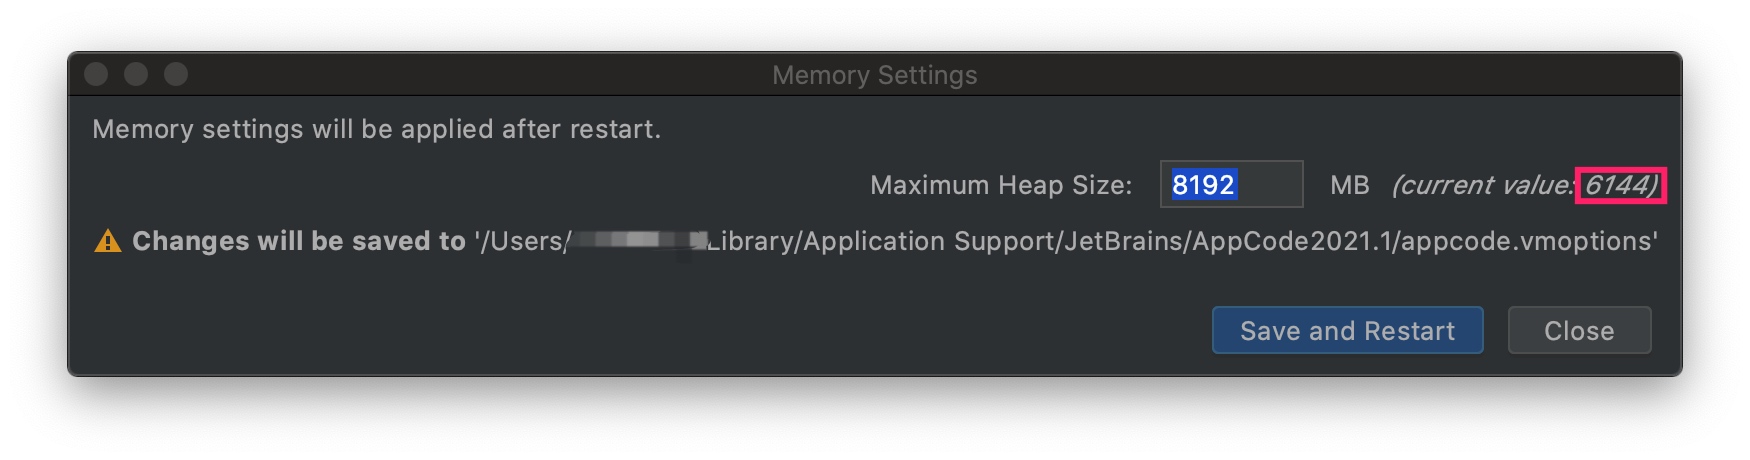Click the Maximum Heap Size label

pos(1000,185)
